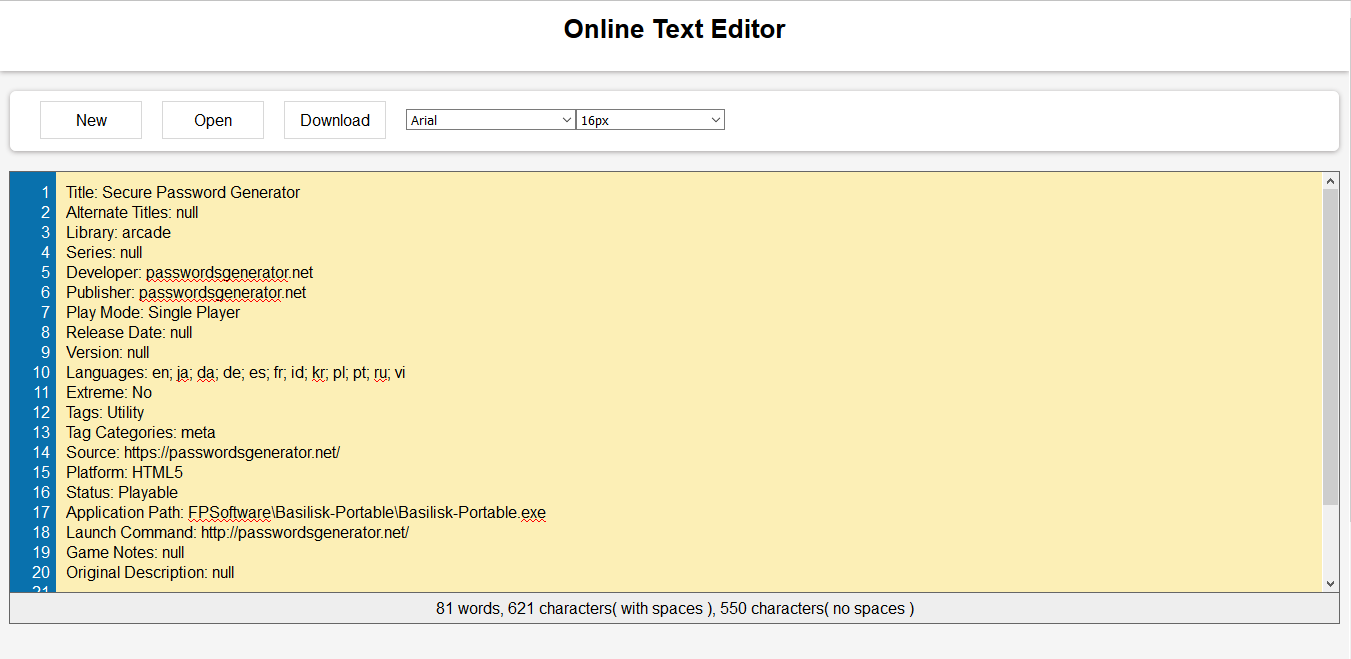Click the 'Tags: Utility' line
The image size is (1351, 659).
click(105, 412)
